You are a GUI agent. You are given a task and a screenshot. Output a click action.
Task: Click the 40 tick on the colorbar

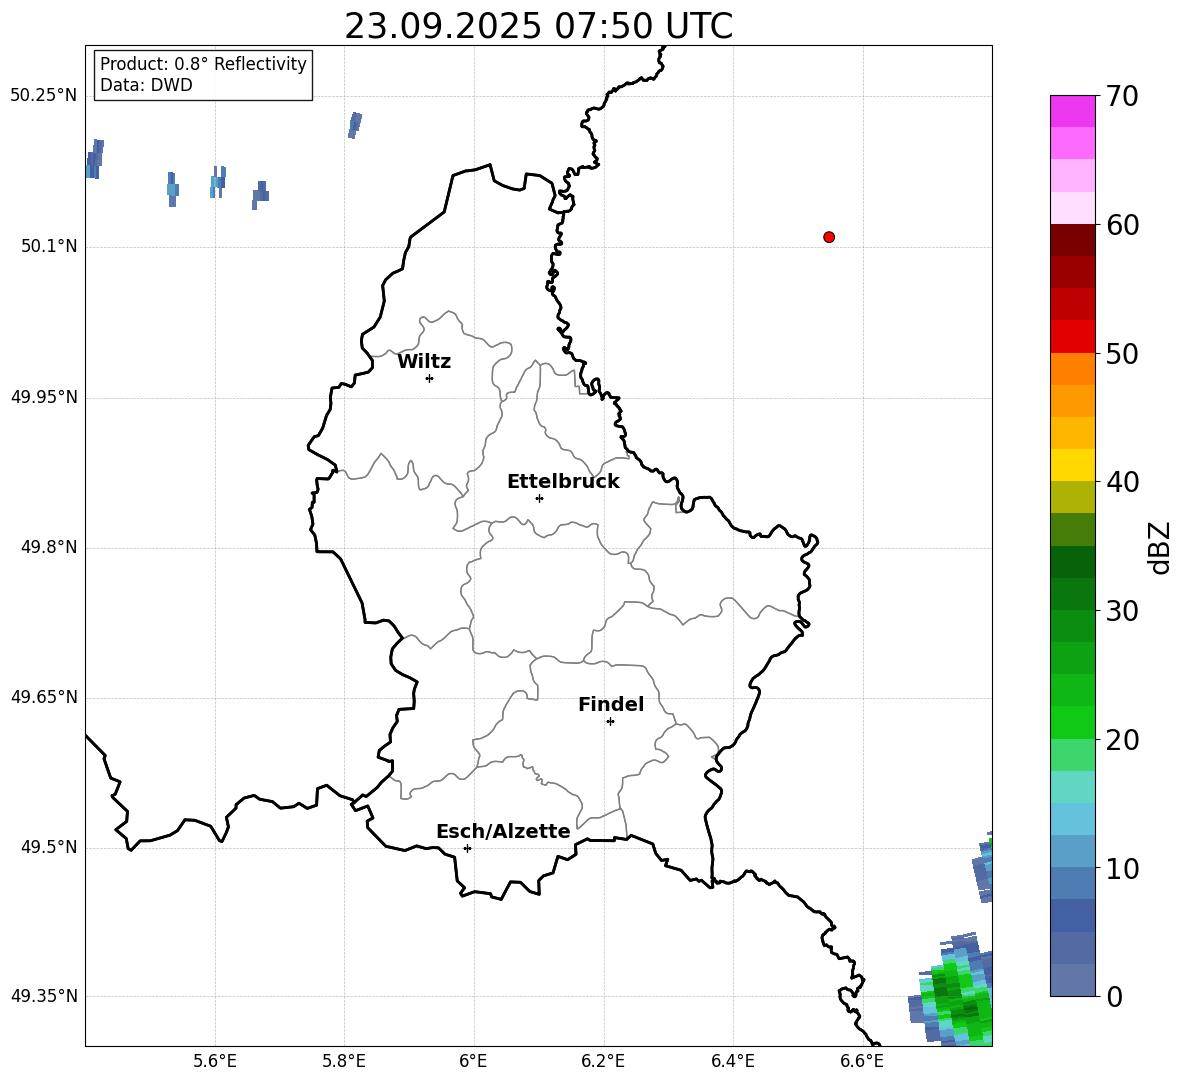coord(1122,482)
